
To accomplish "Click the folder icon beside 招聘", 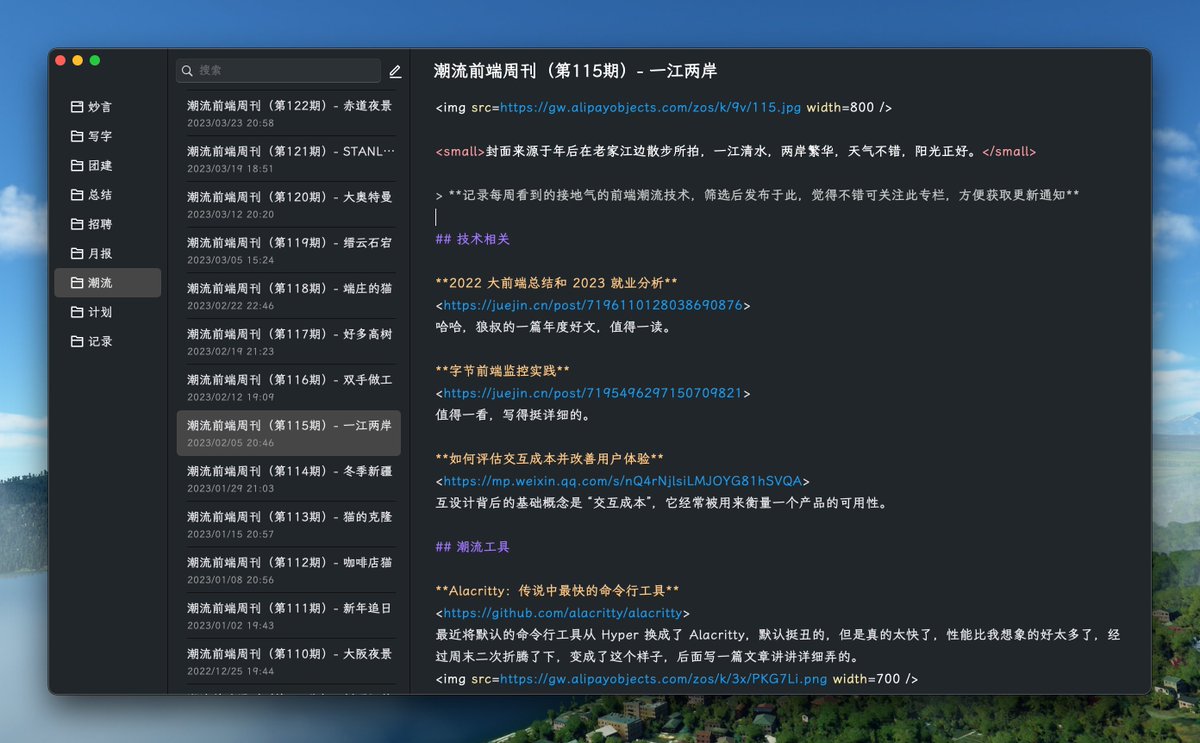I will coord(75,224).
